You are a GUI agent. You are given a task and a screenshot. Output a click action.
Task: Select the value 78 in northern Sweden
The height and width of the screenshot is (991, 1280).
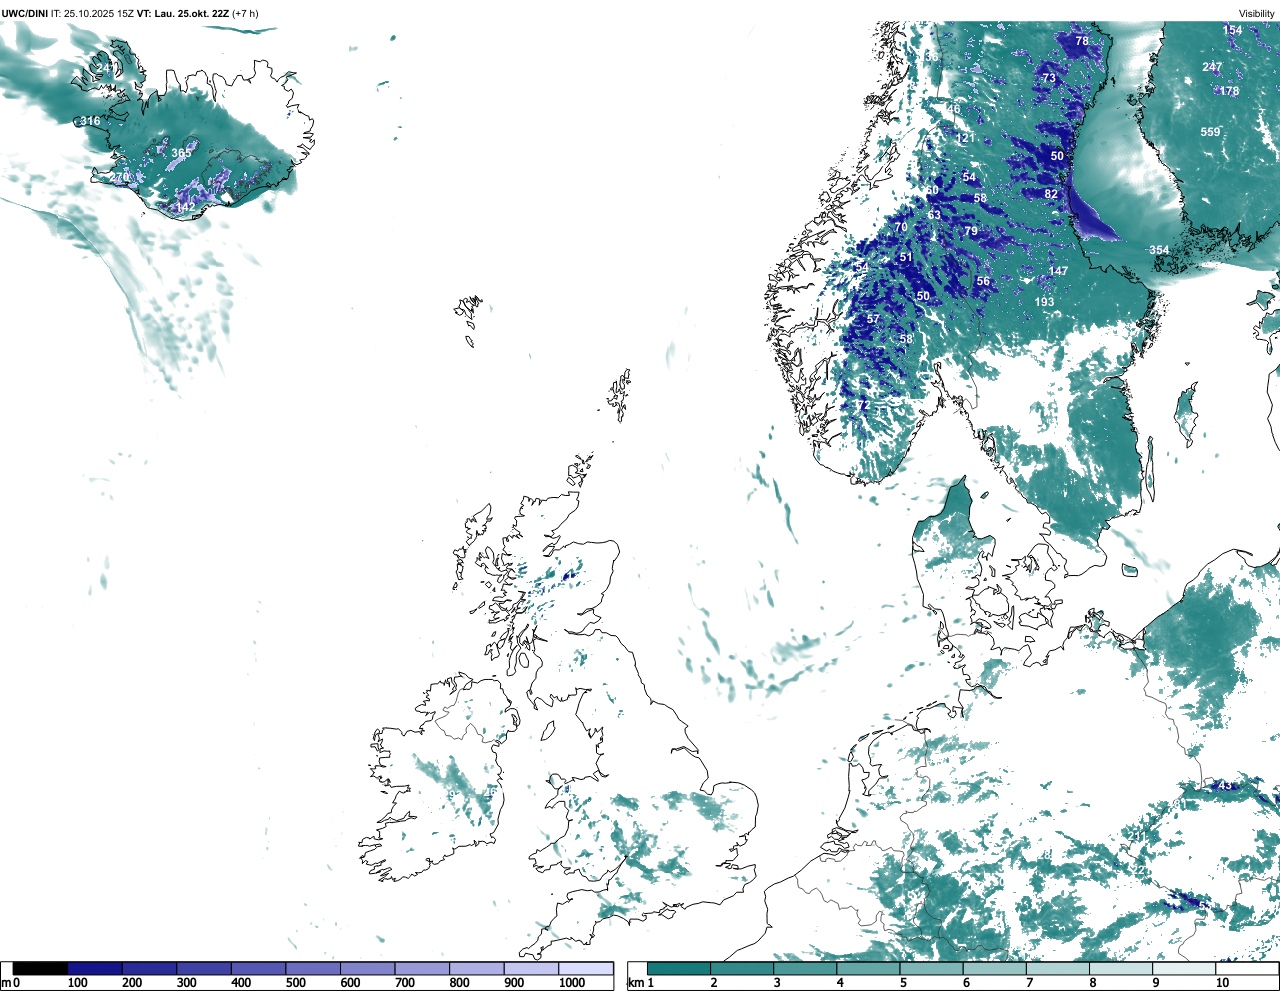tap(1082, 41)
